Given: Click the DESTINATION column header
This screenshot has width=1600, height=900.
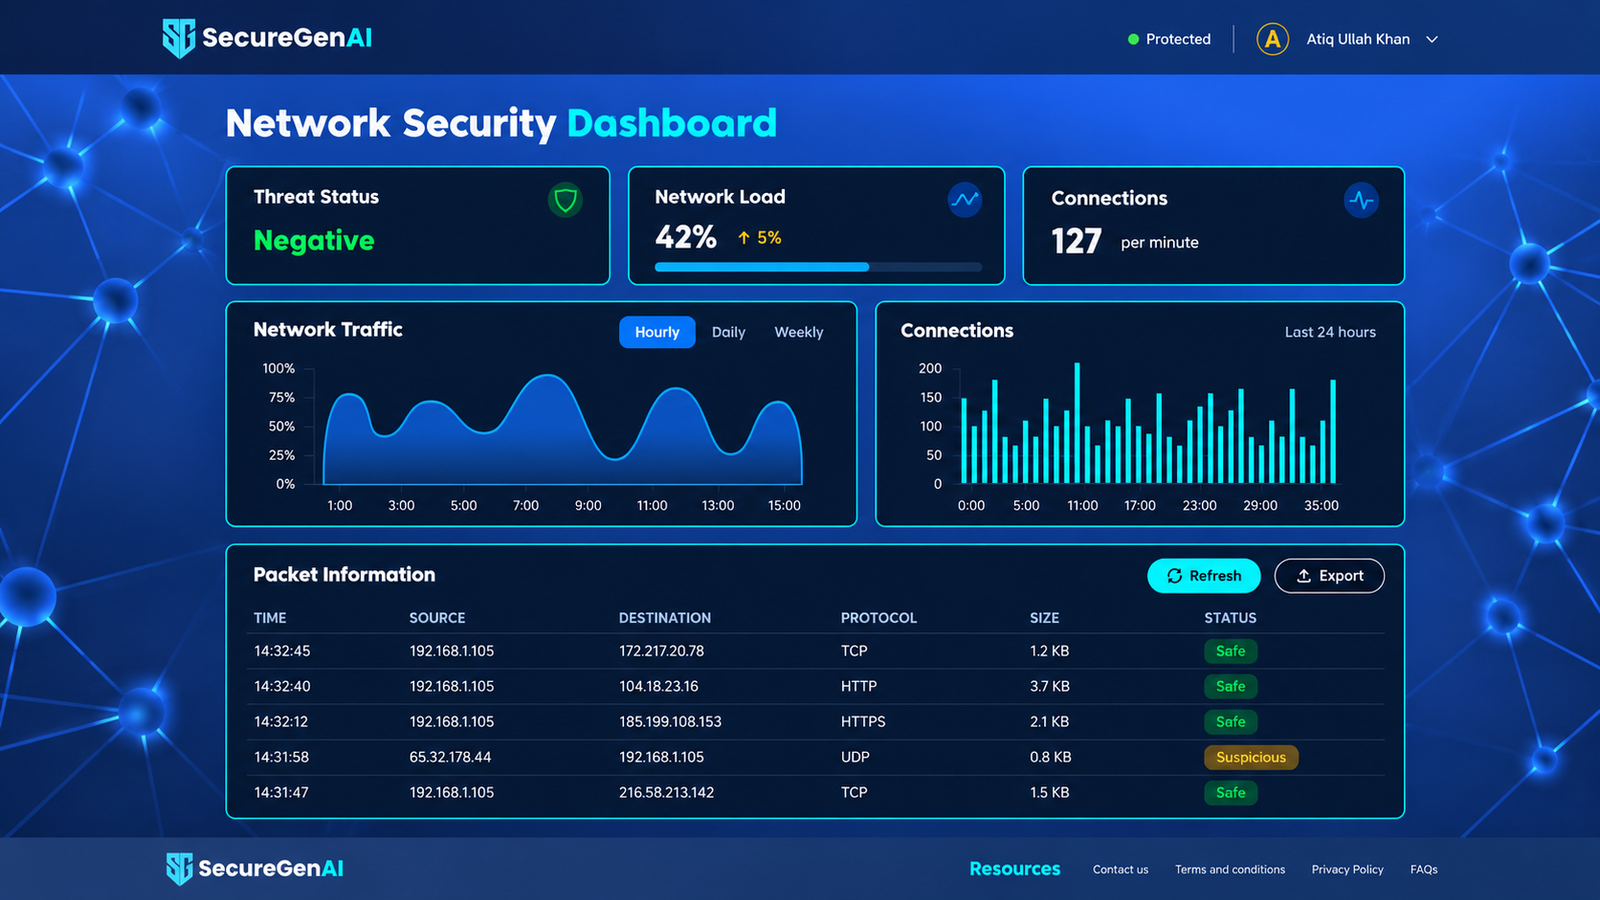Looking at the screenshot, I should 665,618.
